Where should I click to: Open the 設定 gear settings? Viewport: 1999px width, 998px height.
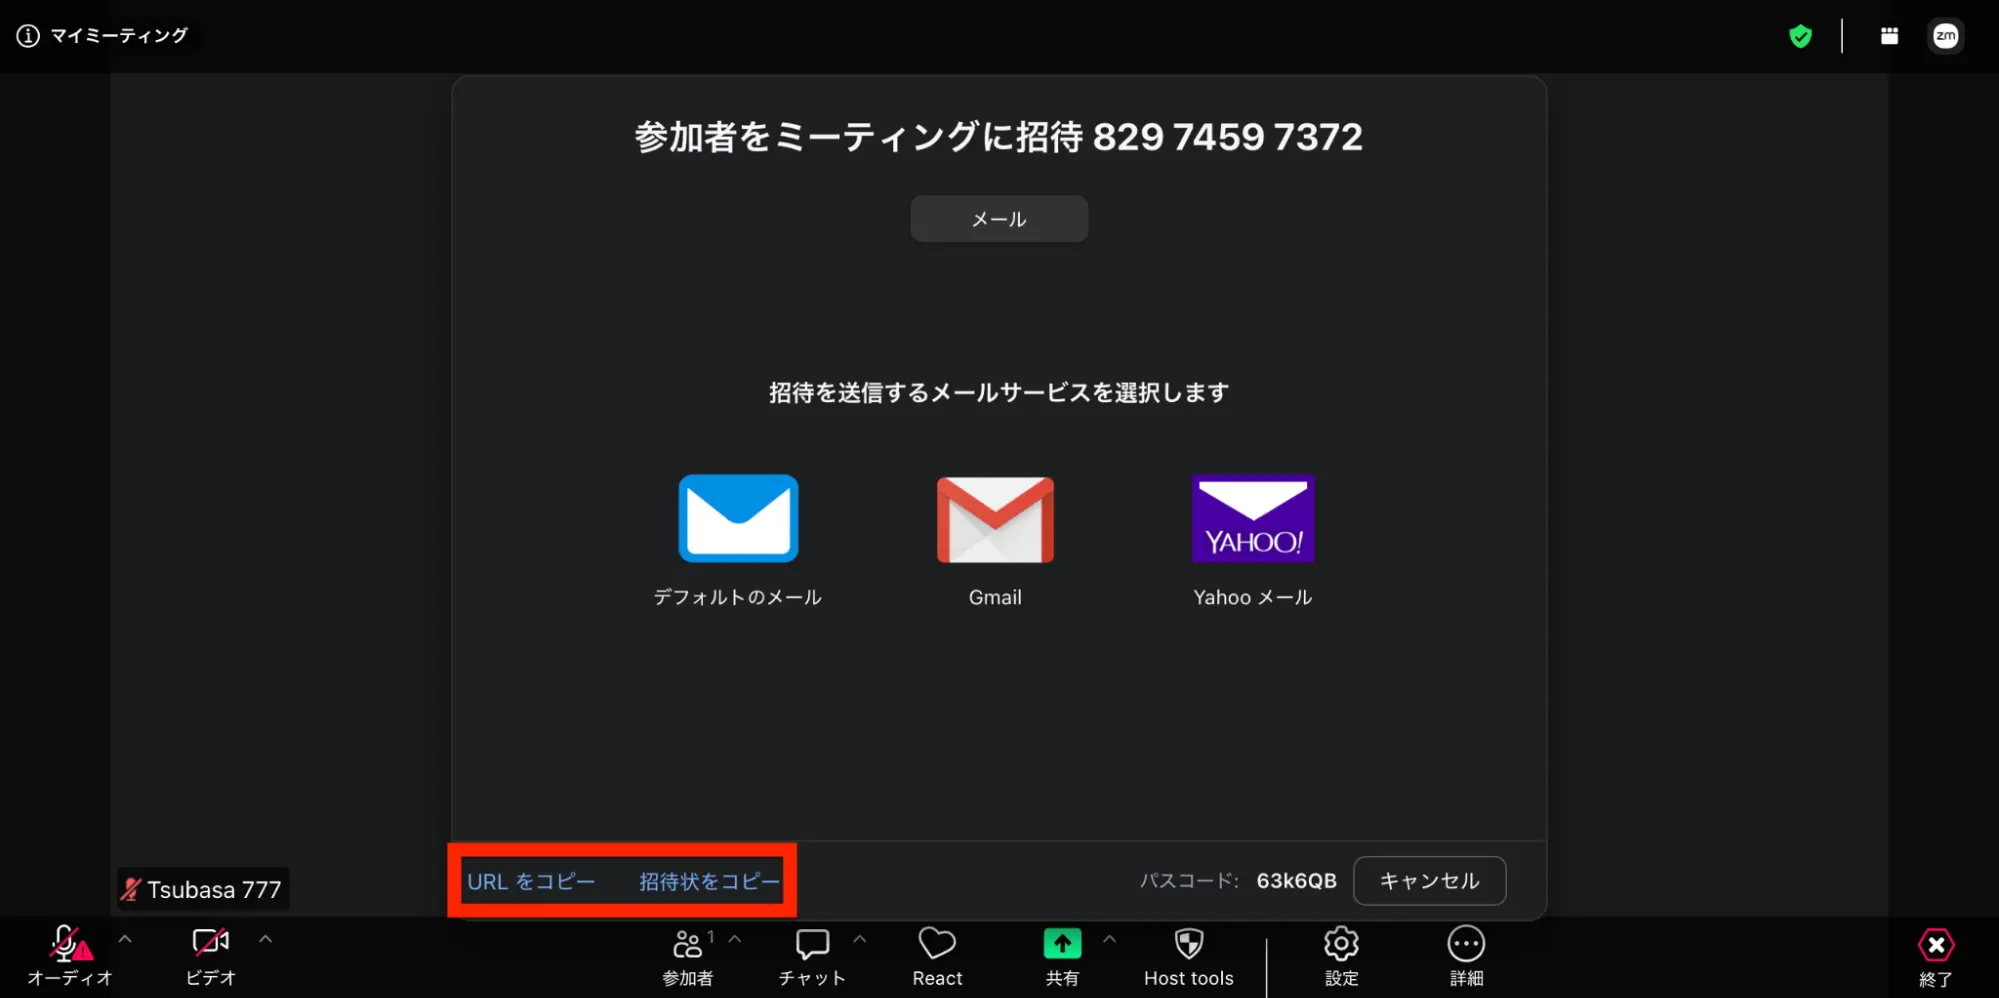(1341, 956)
